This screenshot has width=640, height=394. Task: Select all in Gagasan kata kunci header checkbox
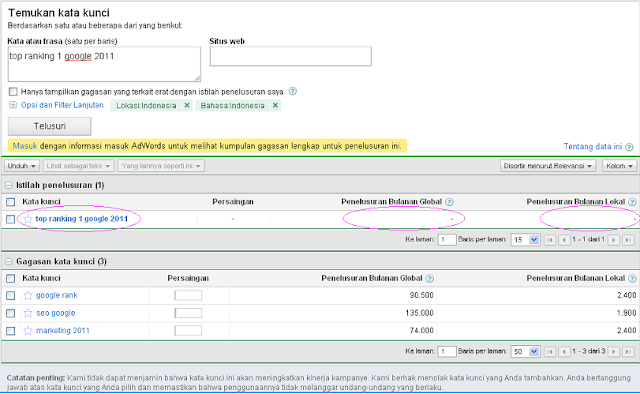coord(11,278)
